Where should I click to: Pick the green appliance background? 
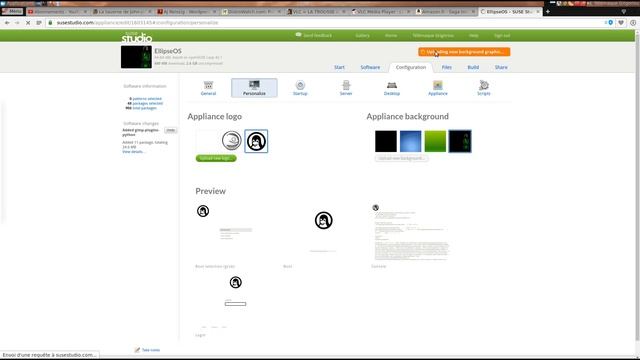click(x=435, y=141)
